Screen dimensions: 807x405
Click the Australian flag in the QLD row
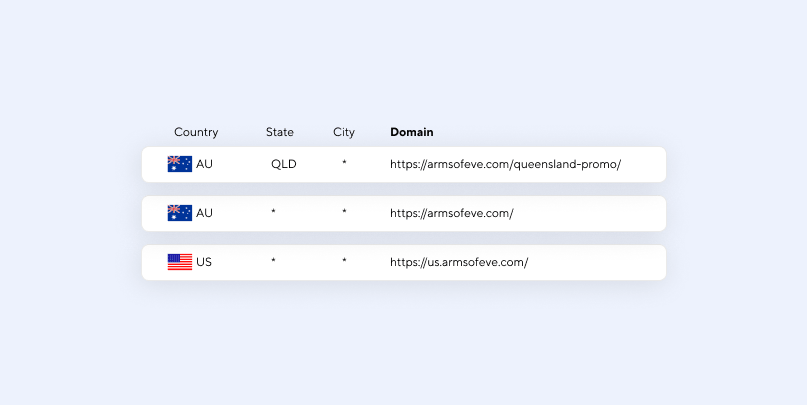180,164
